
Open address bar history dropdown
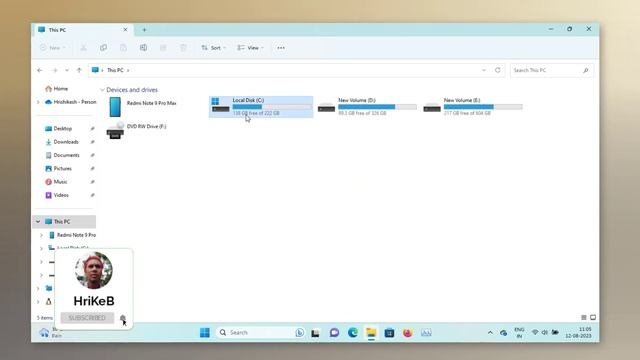484,70
